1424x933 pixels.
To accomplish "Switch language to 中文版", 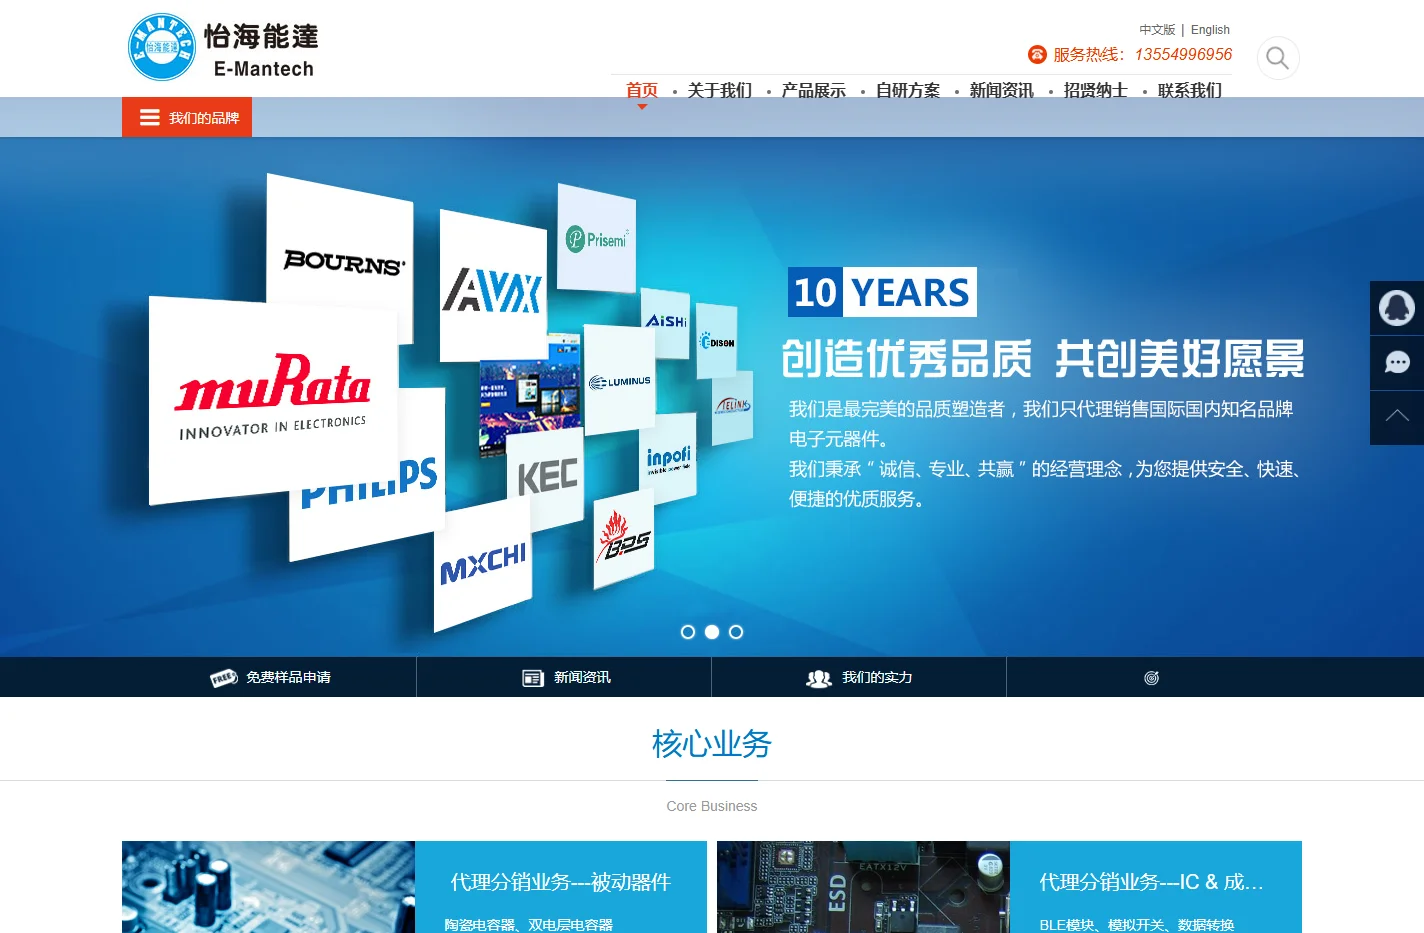I will click(x=1157, y=30).
